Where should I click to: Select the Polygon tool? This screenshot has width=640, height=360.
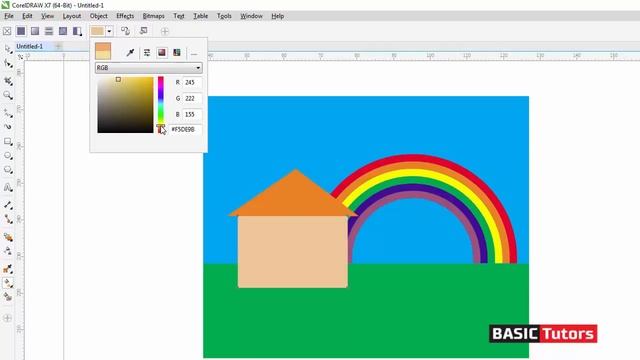pyautogui.click(x=8, y=170)
